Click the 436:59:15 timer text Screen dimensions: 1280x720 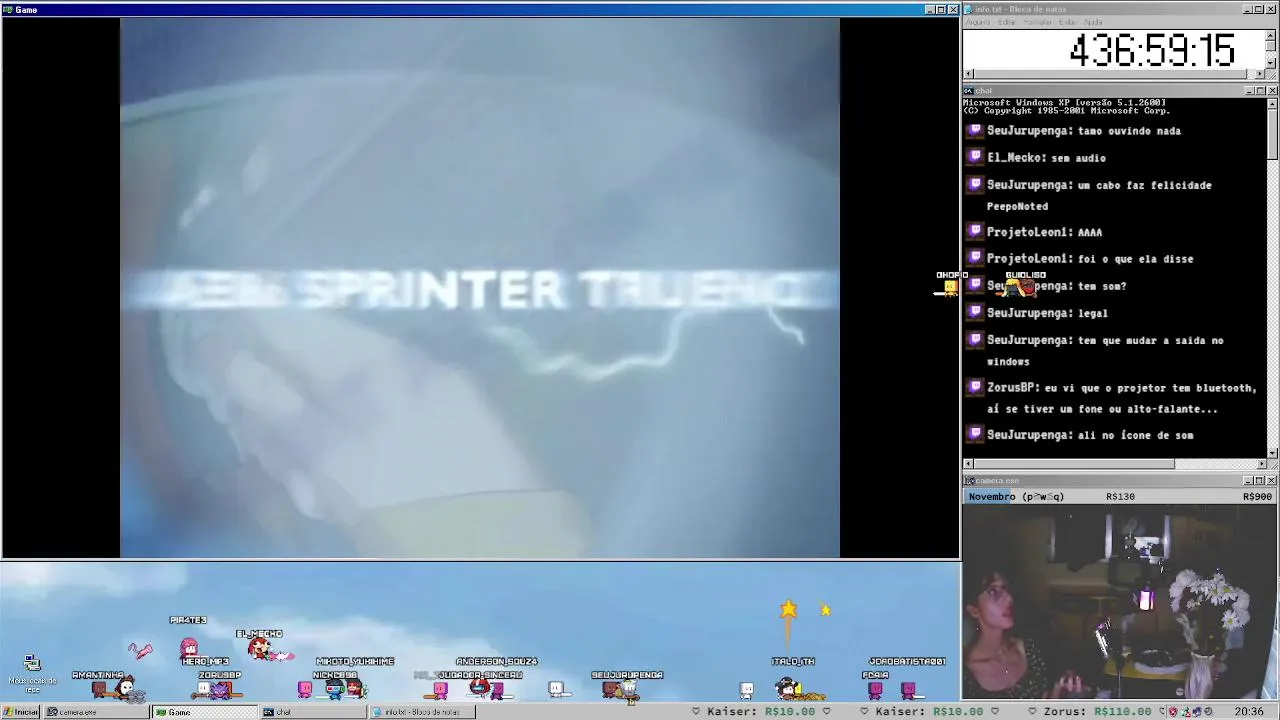click(1151, 50)
